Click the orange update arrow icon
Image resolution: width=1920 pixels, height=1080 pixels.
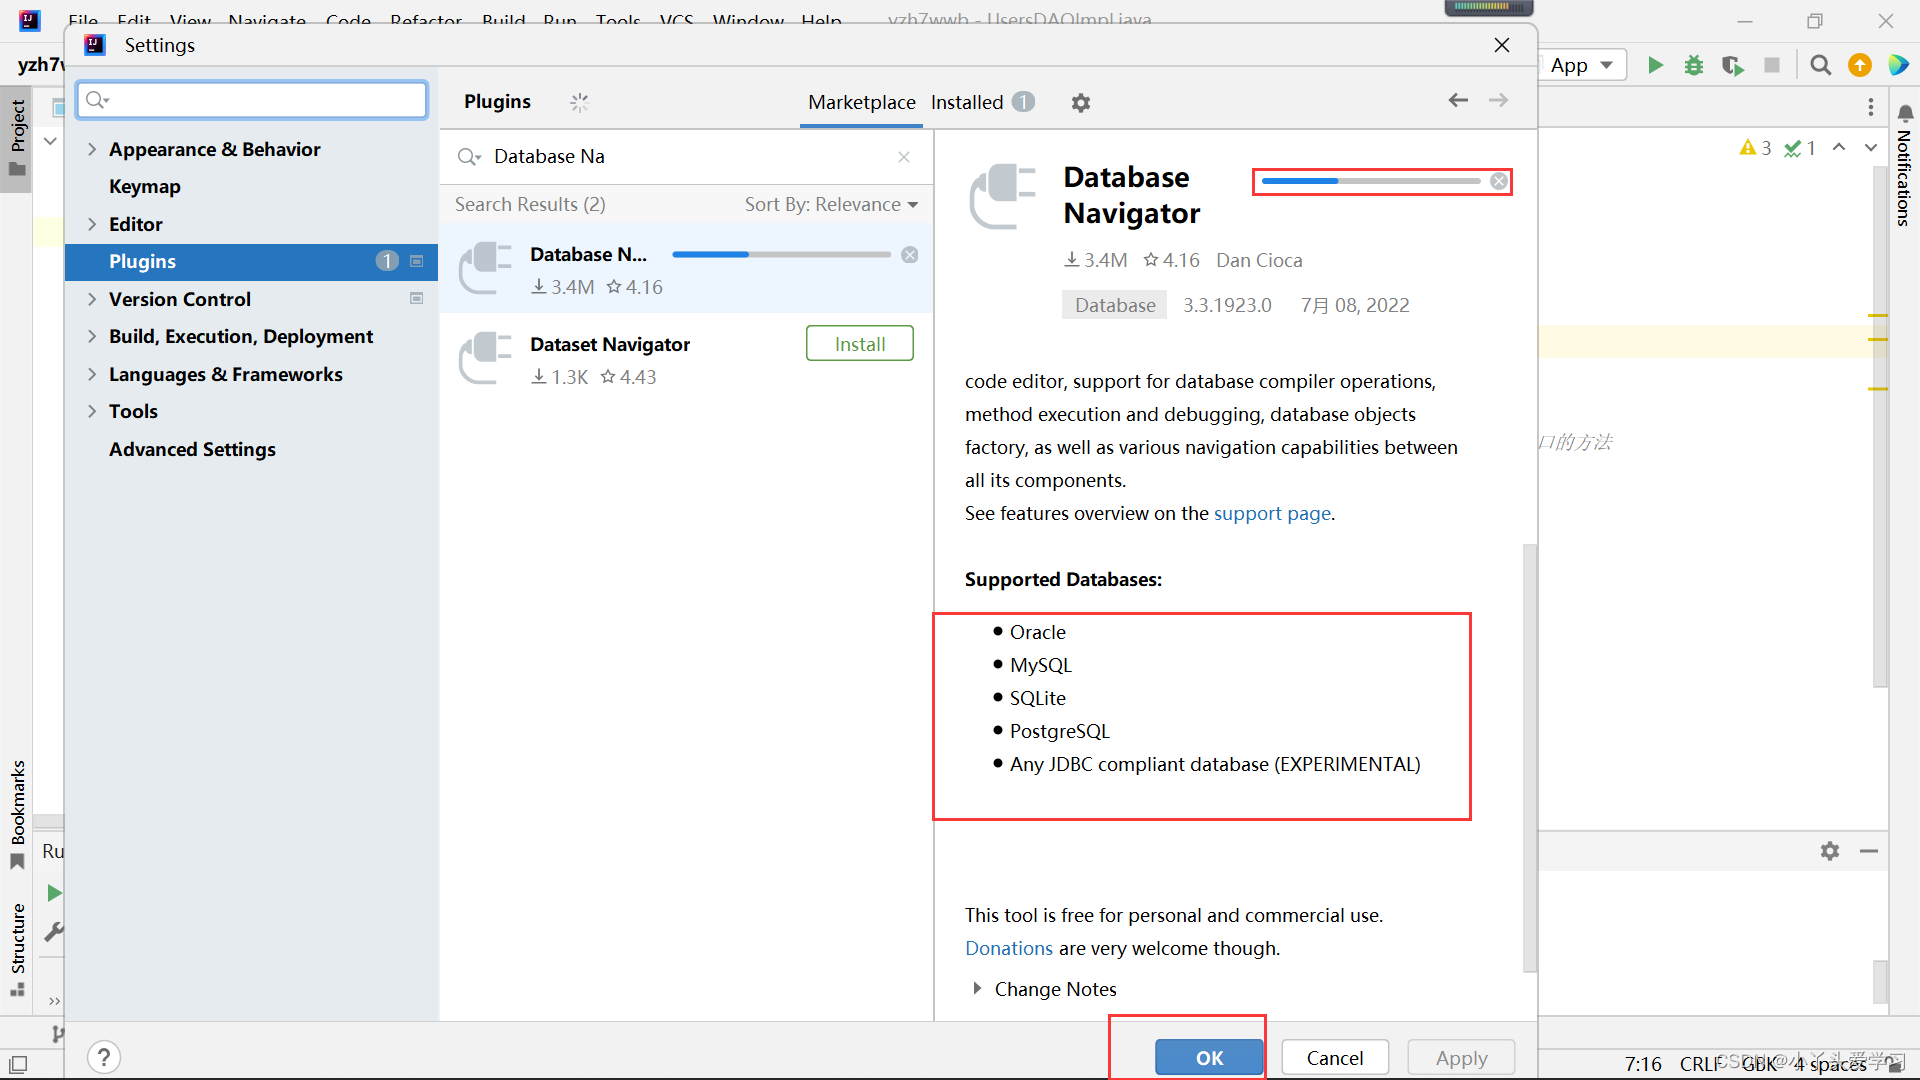tap(1860, 65)
